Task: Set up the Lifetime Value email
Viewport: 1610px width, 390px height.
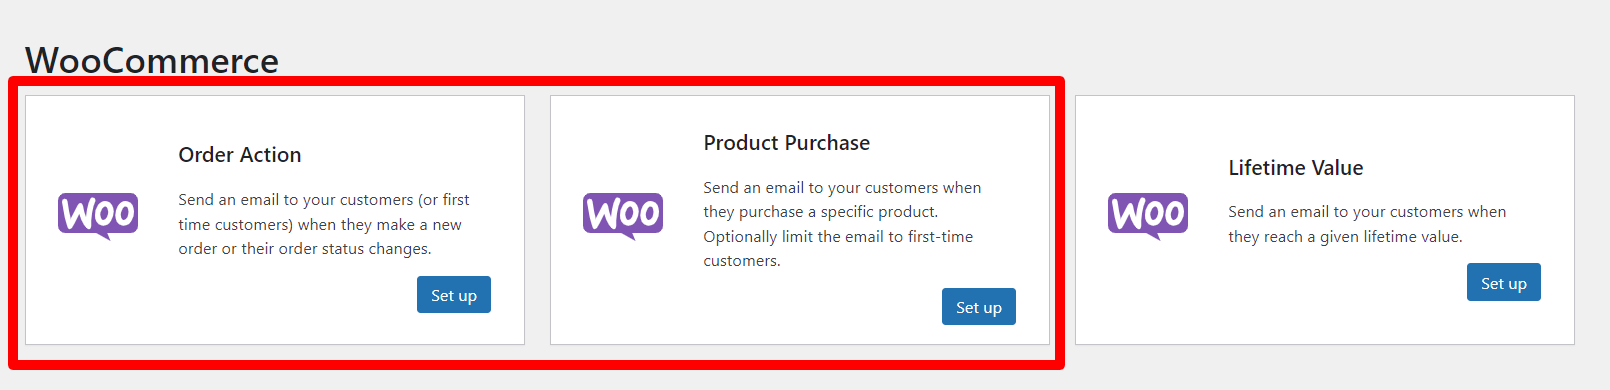Action: point(1504,283)
